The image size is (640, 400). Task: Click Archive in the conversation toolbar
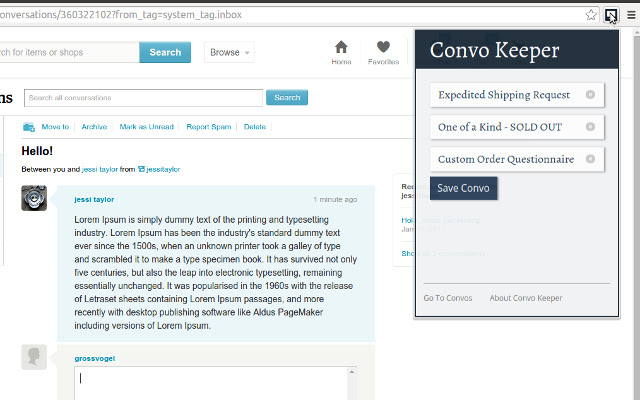click(94, 127)
